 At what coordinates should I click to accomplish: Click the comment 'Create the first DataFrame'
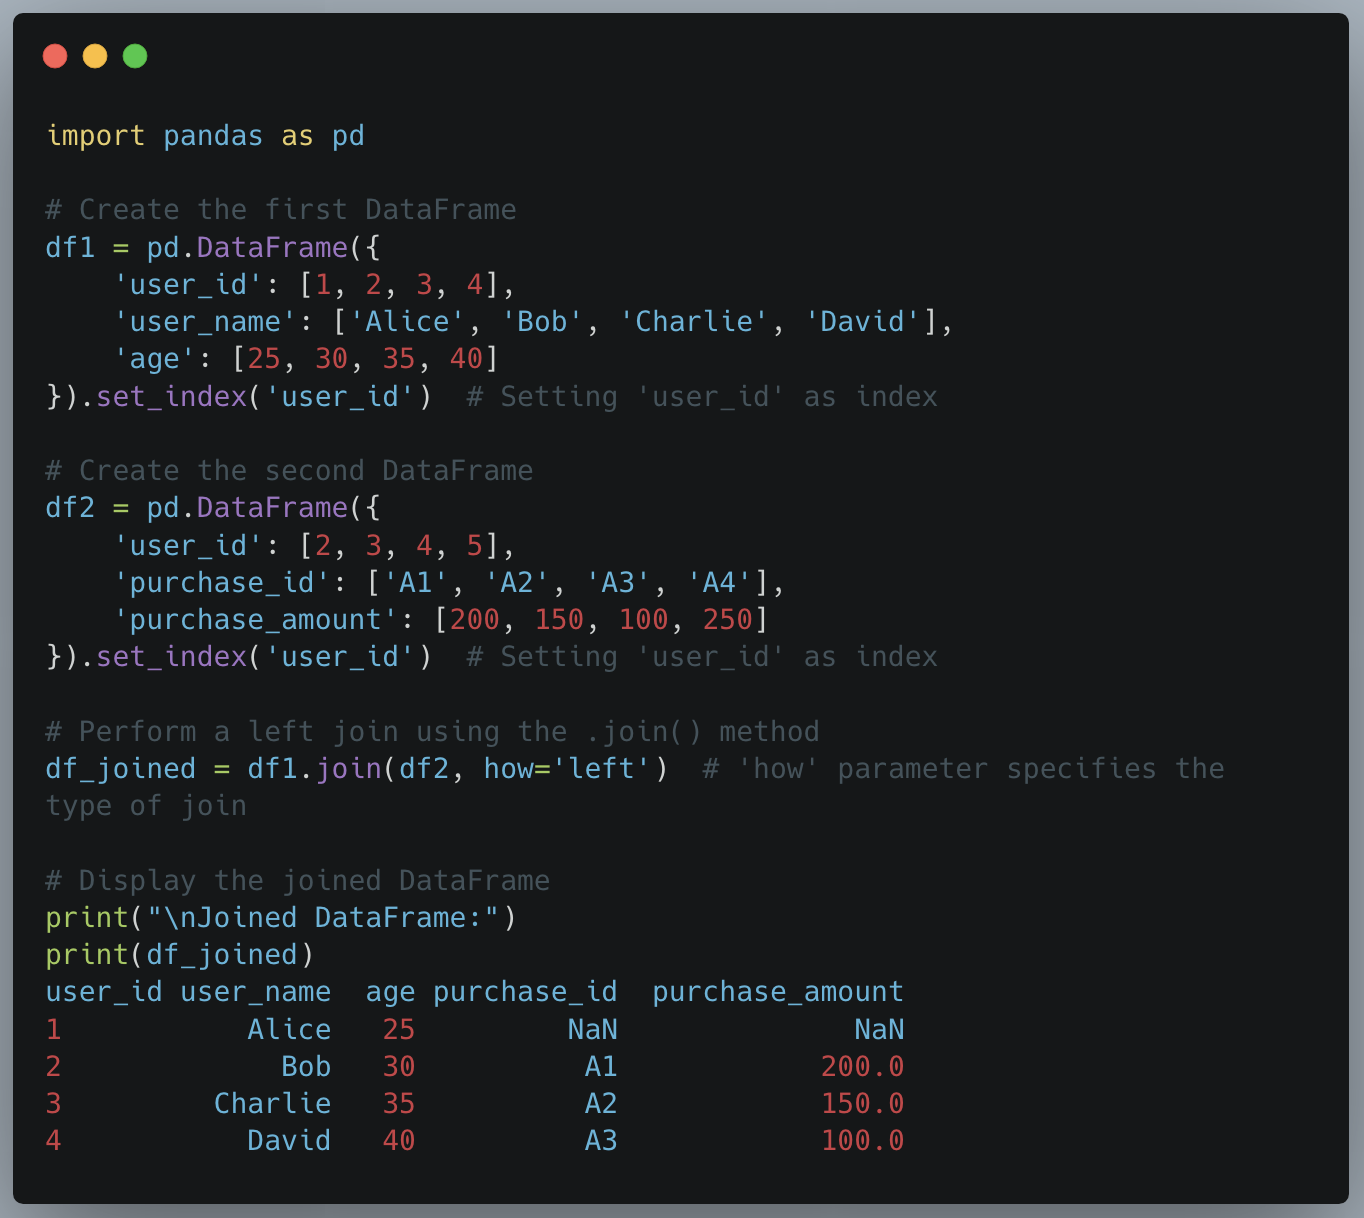pyautogui.click(x=280, y=209)
